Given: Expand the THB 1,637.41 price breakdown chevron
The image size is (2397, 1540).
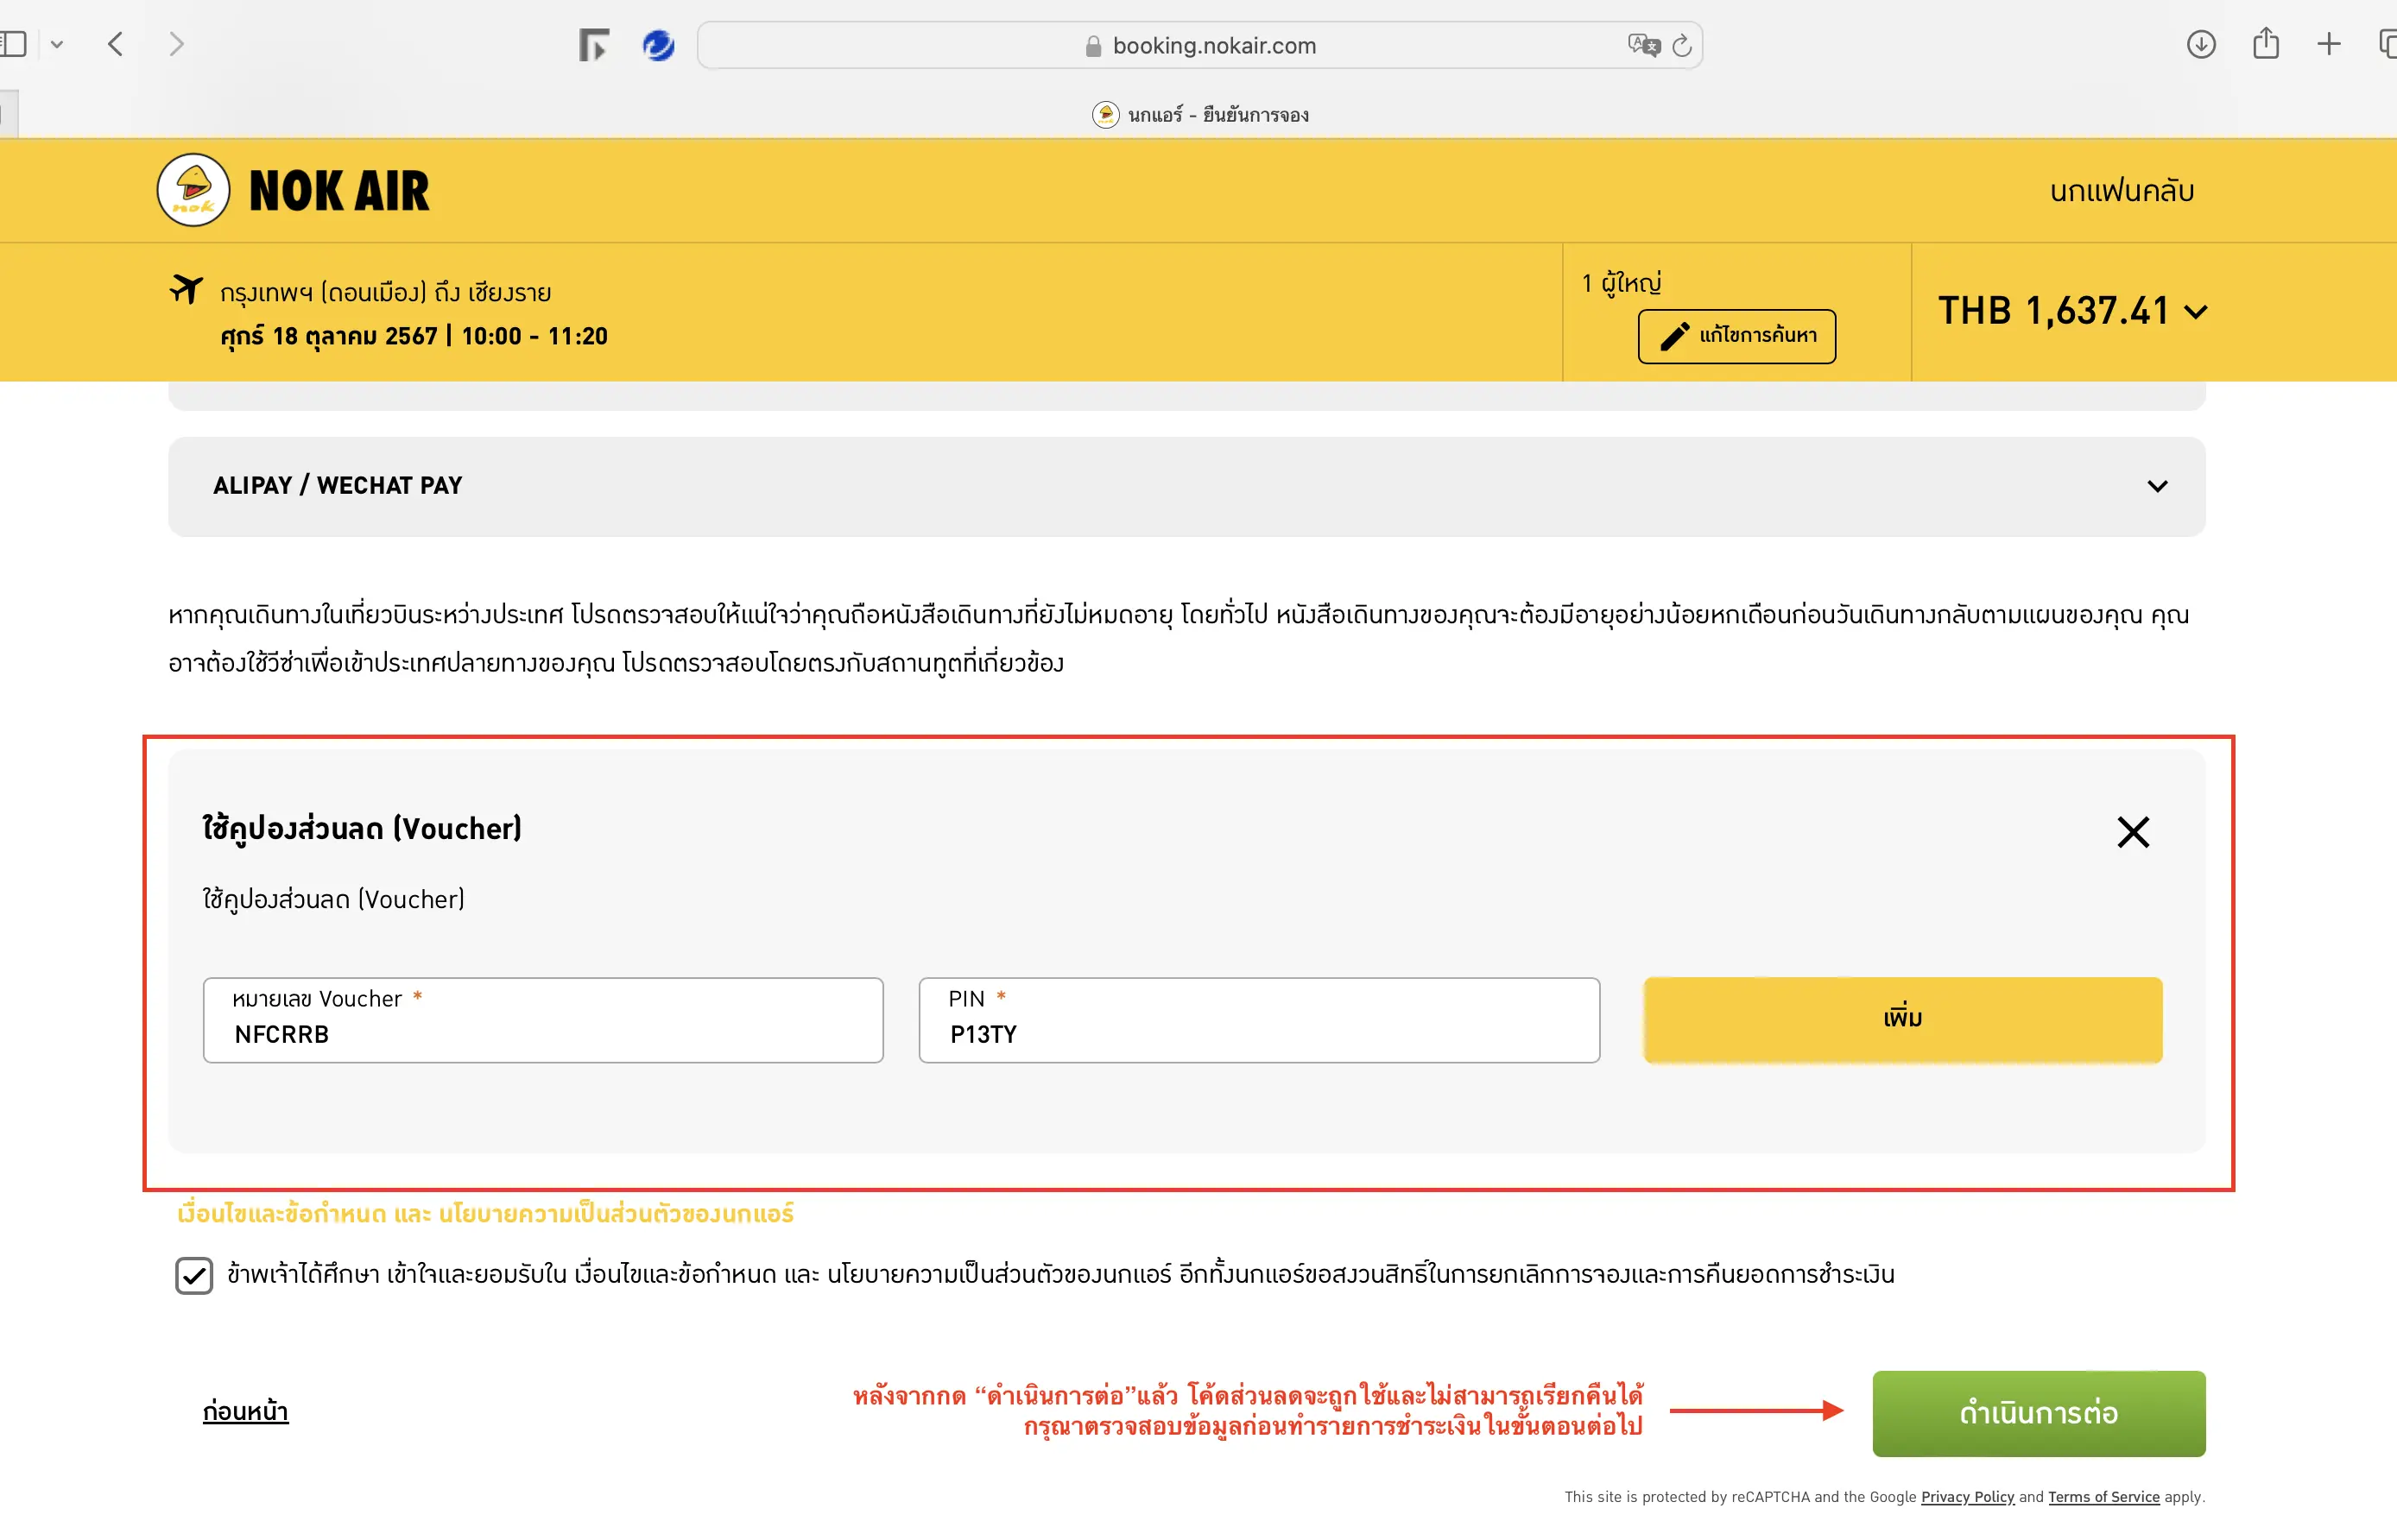Looking at the screenshot, I should (2195, 312).
